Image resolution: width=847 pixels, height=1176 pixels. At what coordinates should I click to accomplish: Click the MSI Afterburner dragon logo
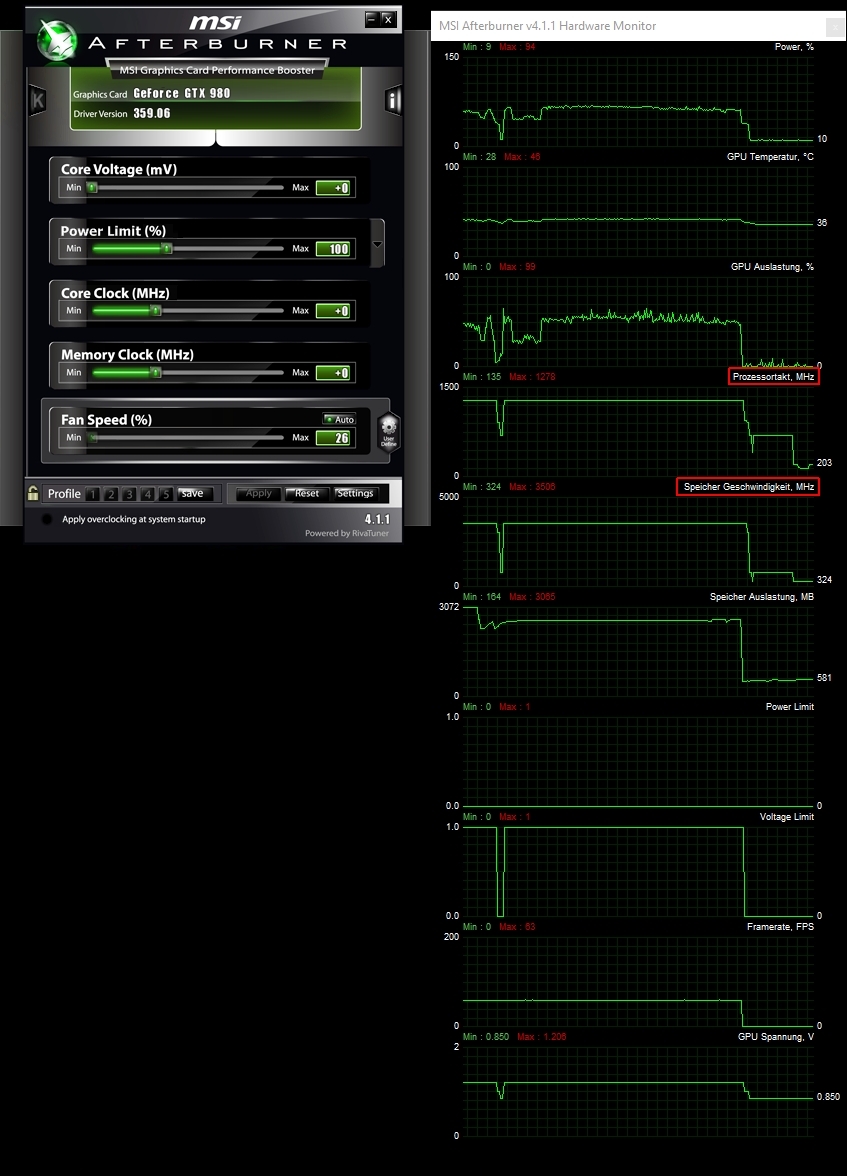[57, 40]
